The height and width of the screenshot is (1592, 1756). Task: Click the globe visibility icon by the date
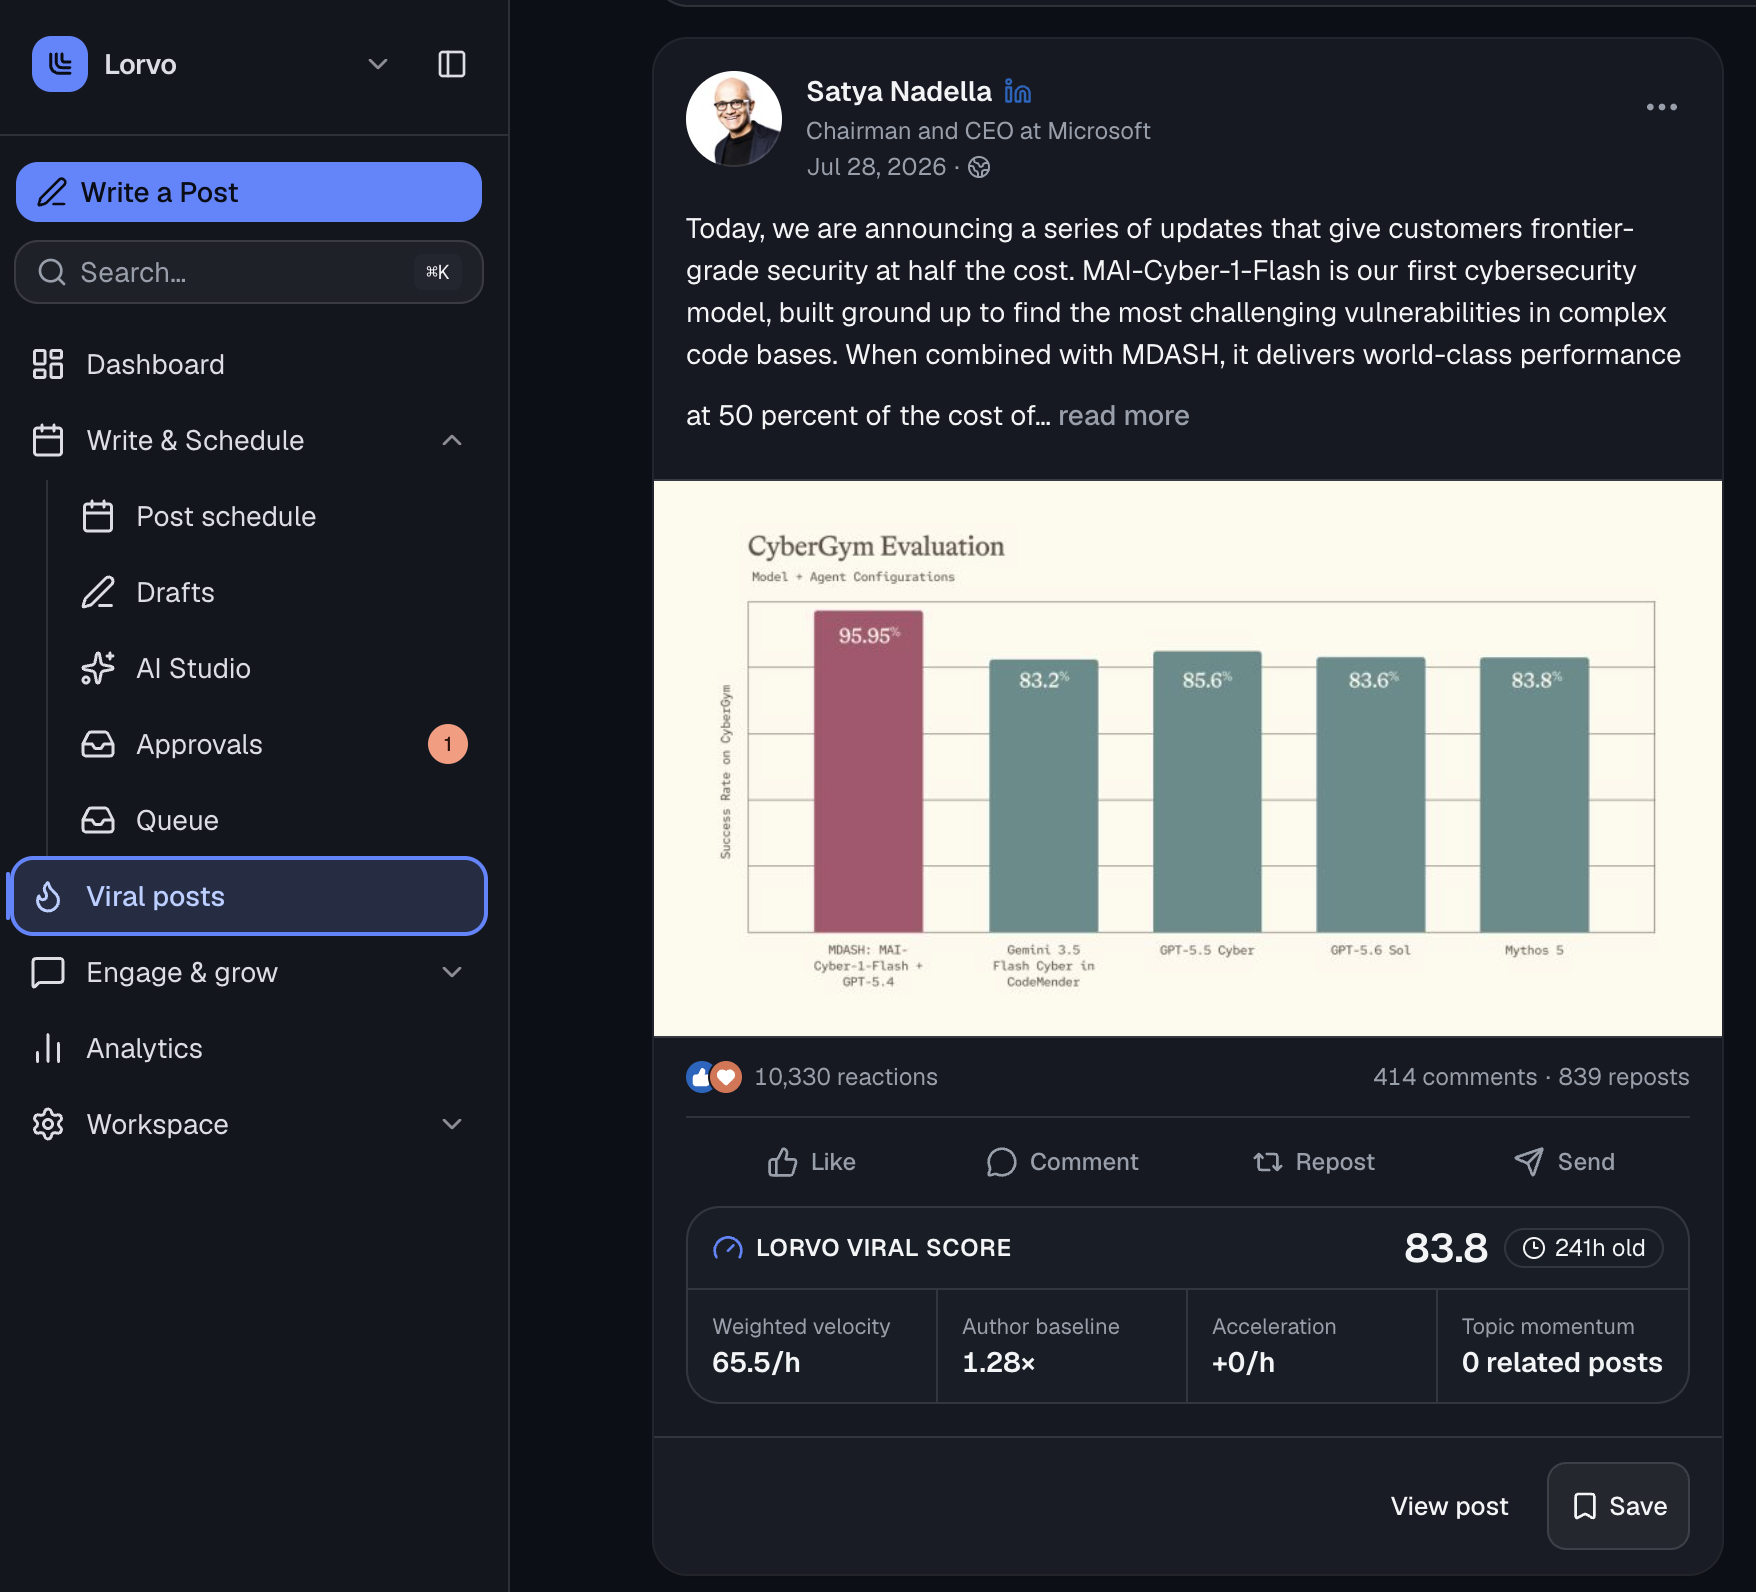click(979, 167)
